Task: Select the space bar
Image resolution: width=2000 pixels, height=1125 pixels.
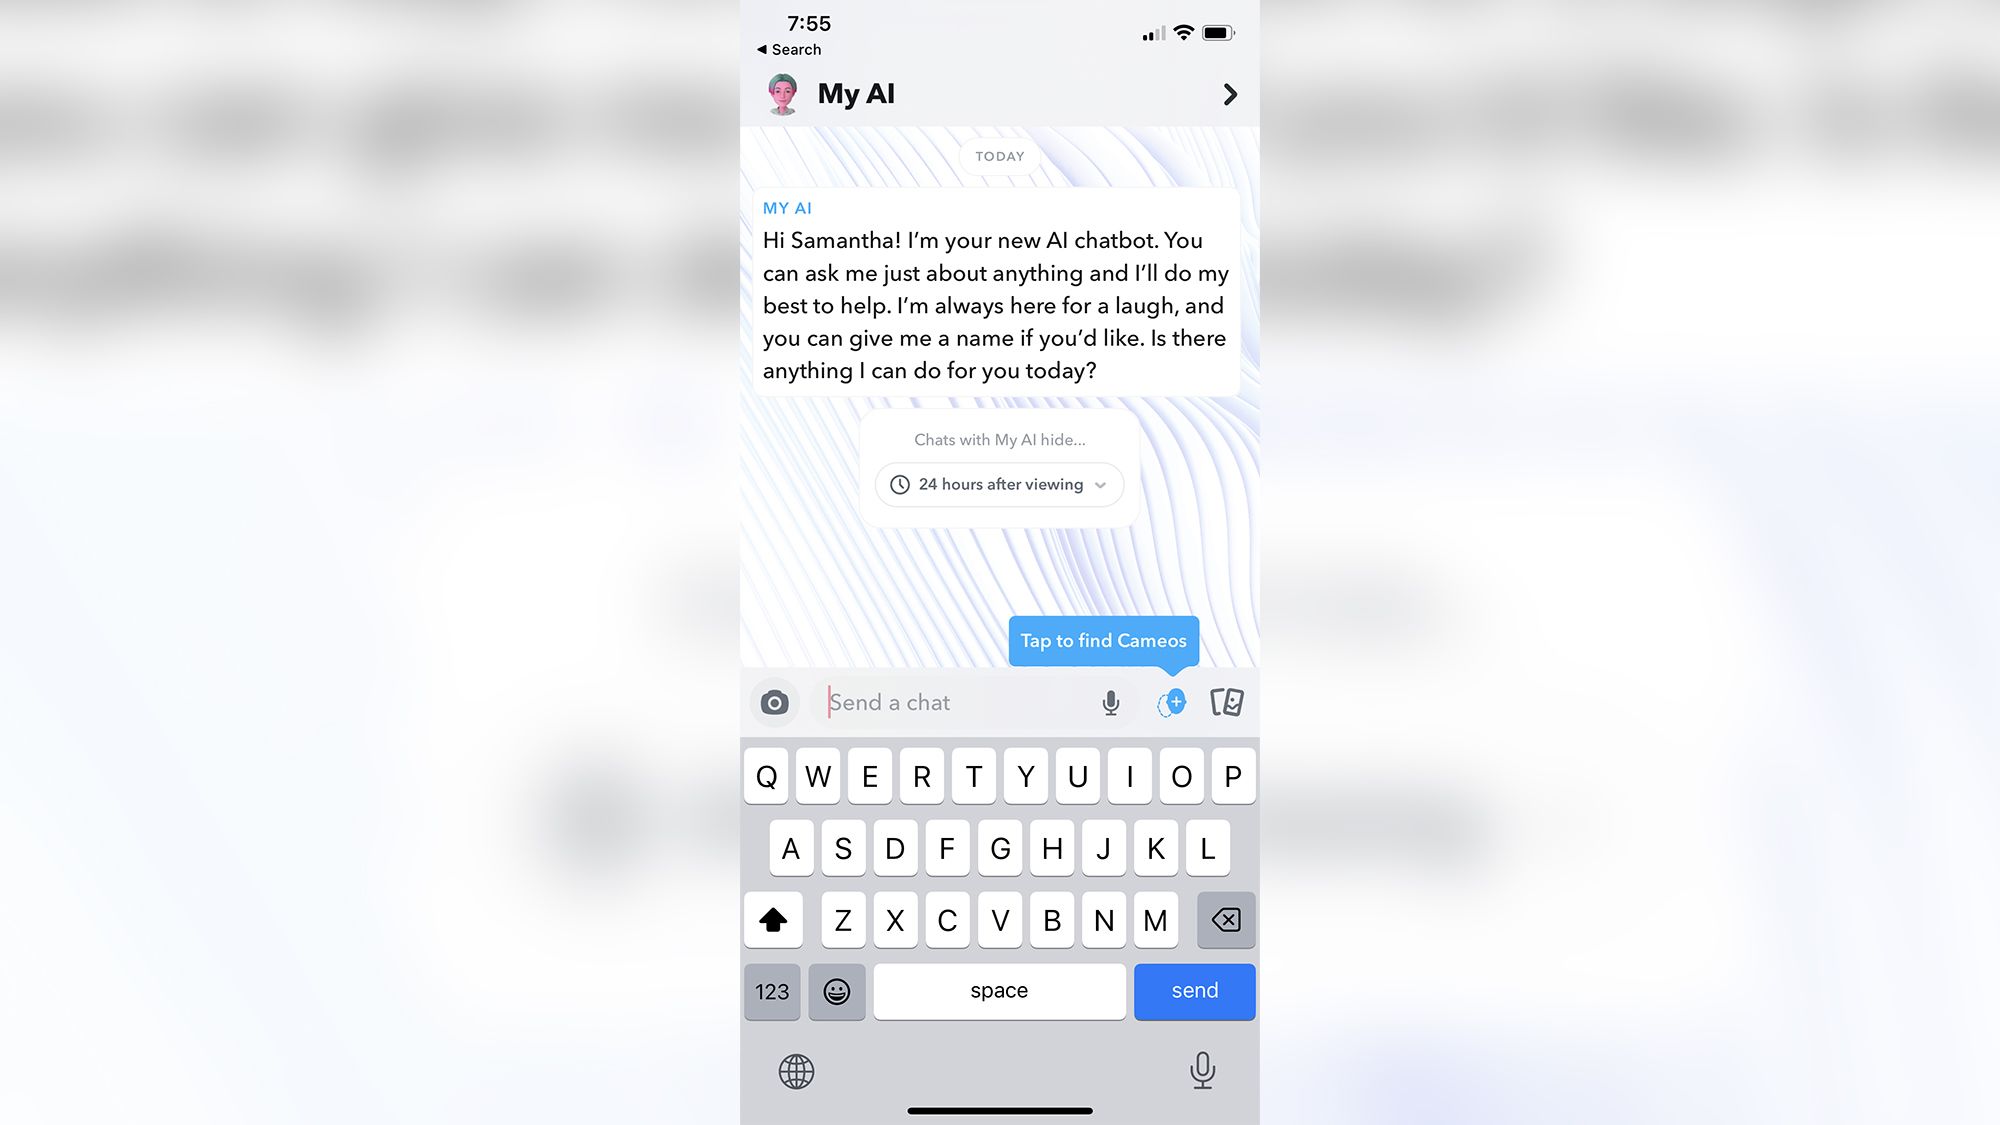Action: point(999,990)
